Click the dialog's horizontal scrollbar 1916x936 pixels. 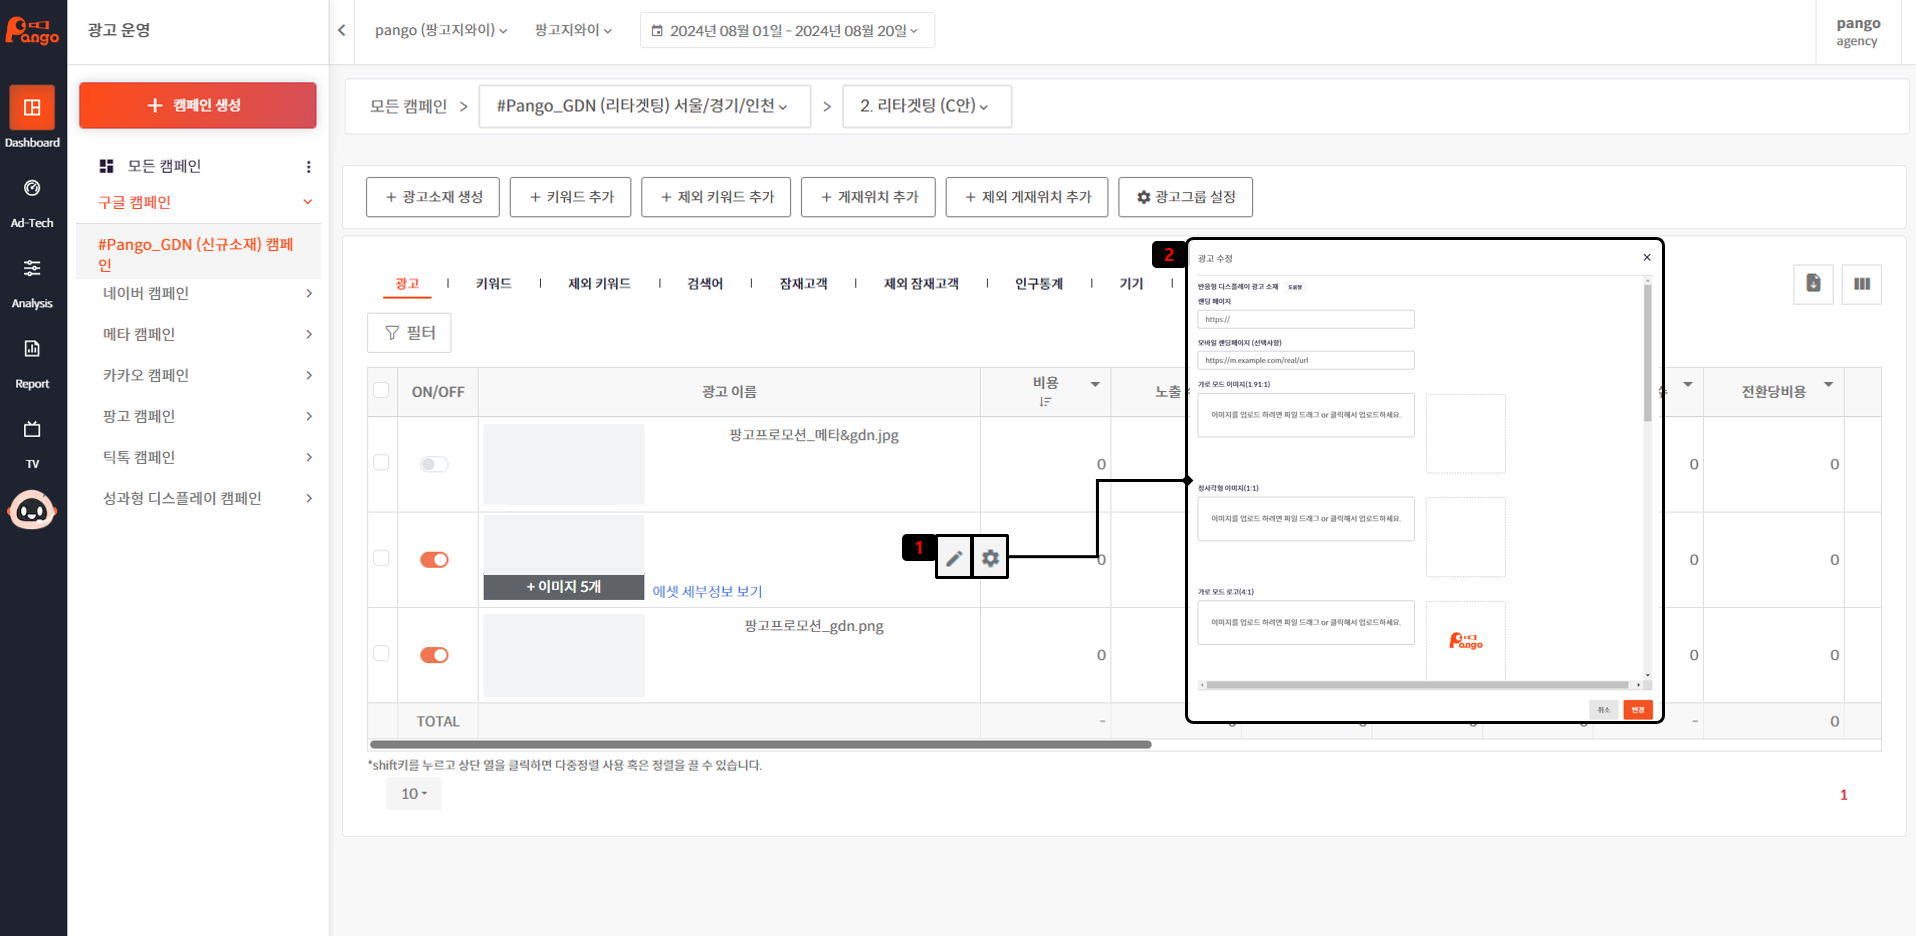click(1418, 685)
